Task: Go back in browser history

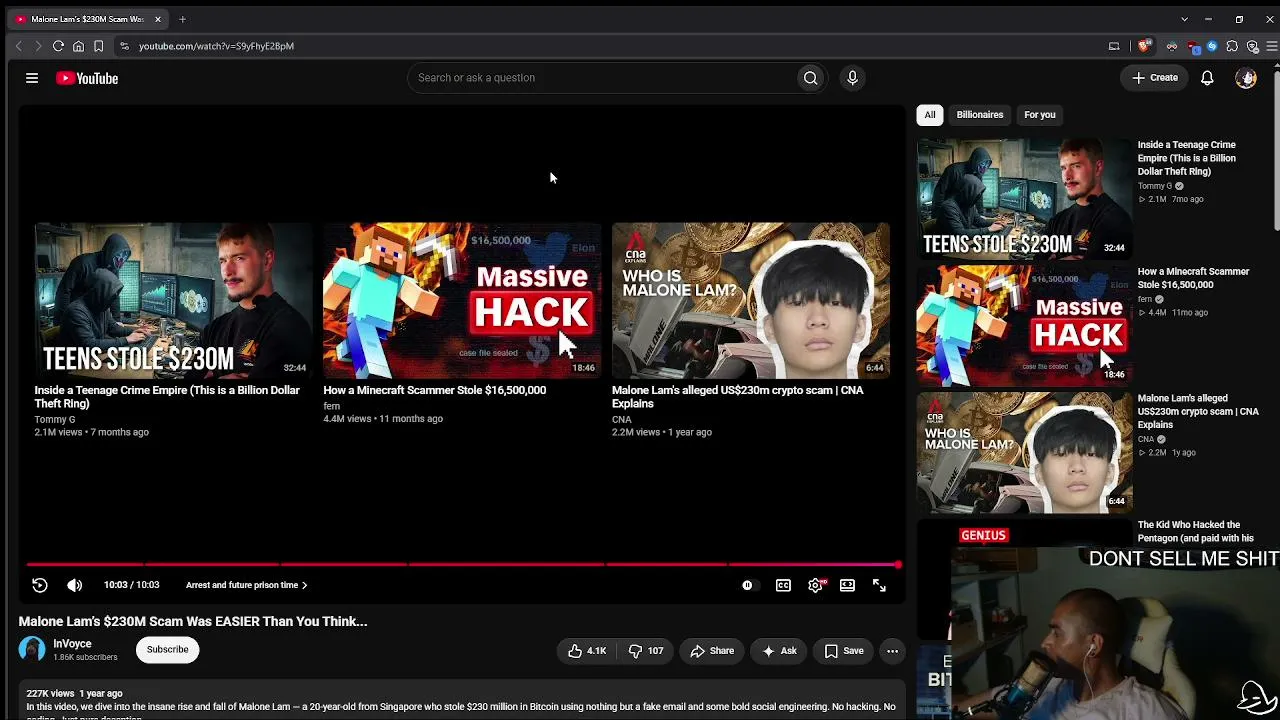Action: 18,46
